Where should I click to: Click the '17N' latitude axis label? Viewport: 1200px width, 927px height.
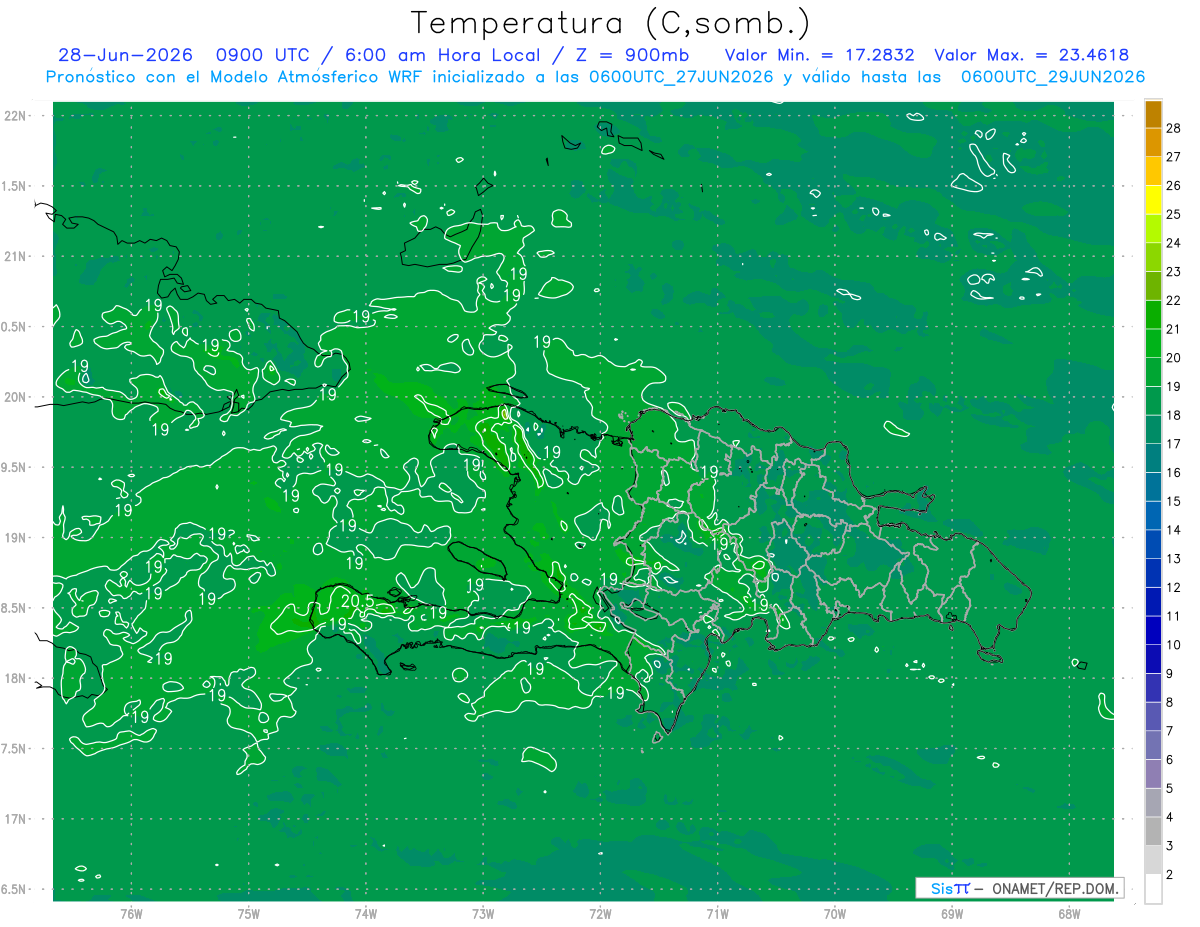[x=17, y=819]
